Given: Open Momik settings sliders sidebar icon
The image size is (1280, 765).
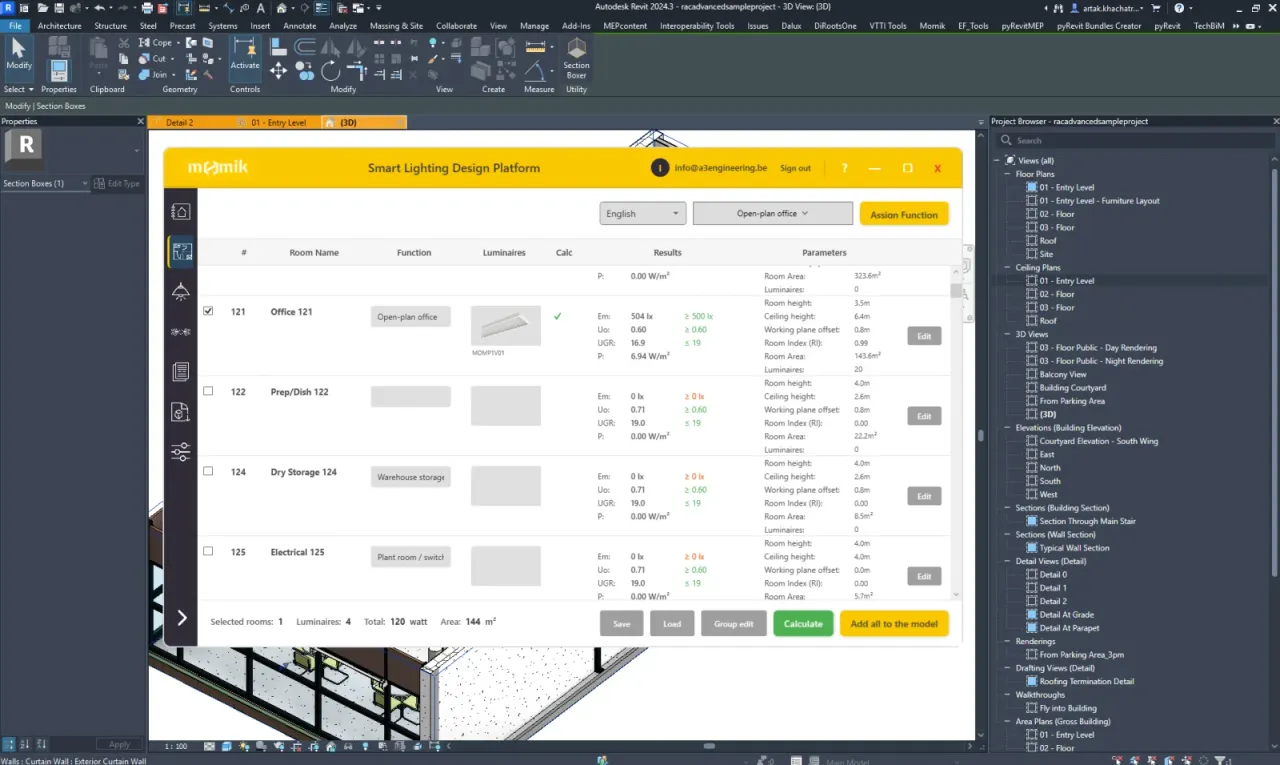Looking at the screenshot, I should [181, 452].
